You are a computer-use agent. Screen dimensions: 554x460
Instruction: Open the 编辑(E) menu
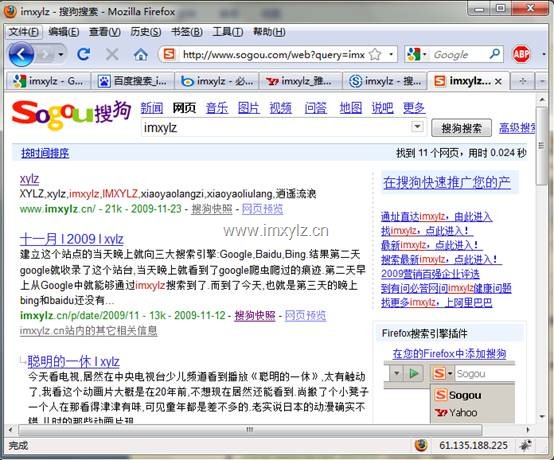[64, 32]
